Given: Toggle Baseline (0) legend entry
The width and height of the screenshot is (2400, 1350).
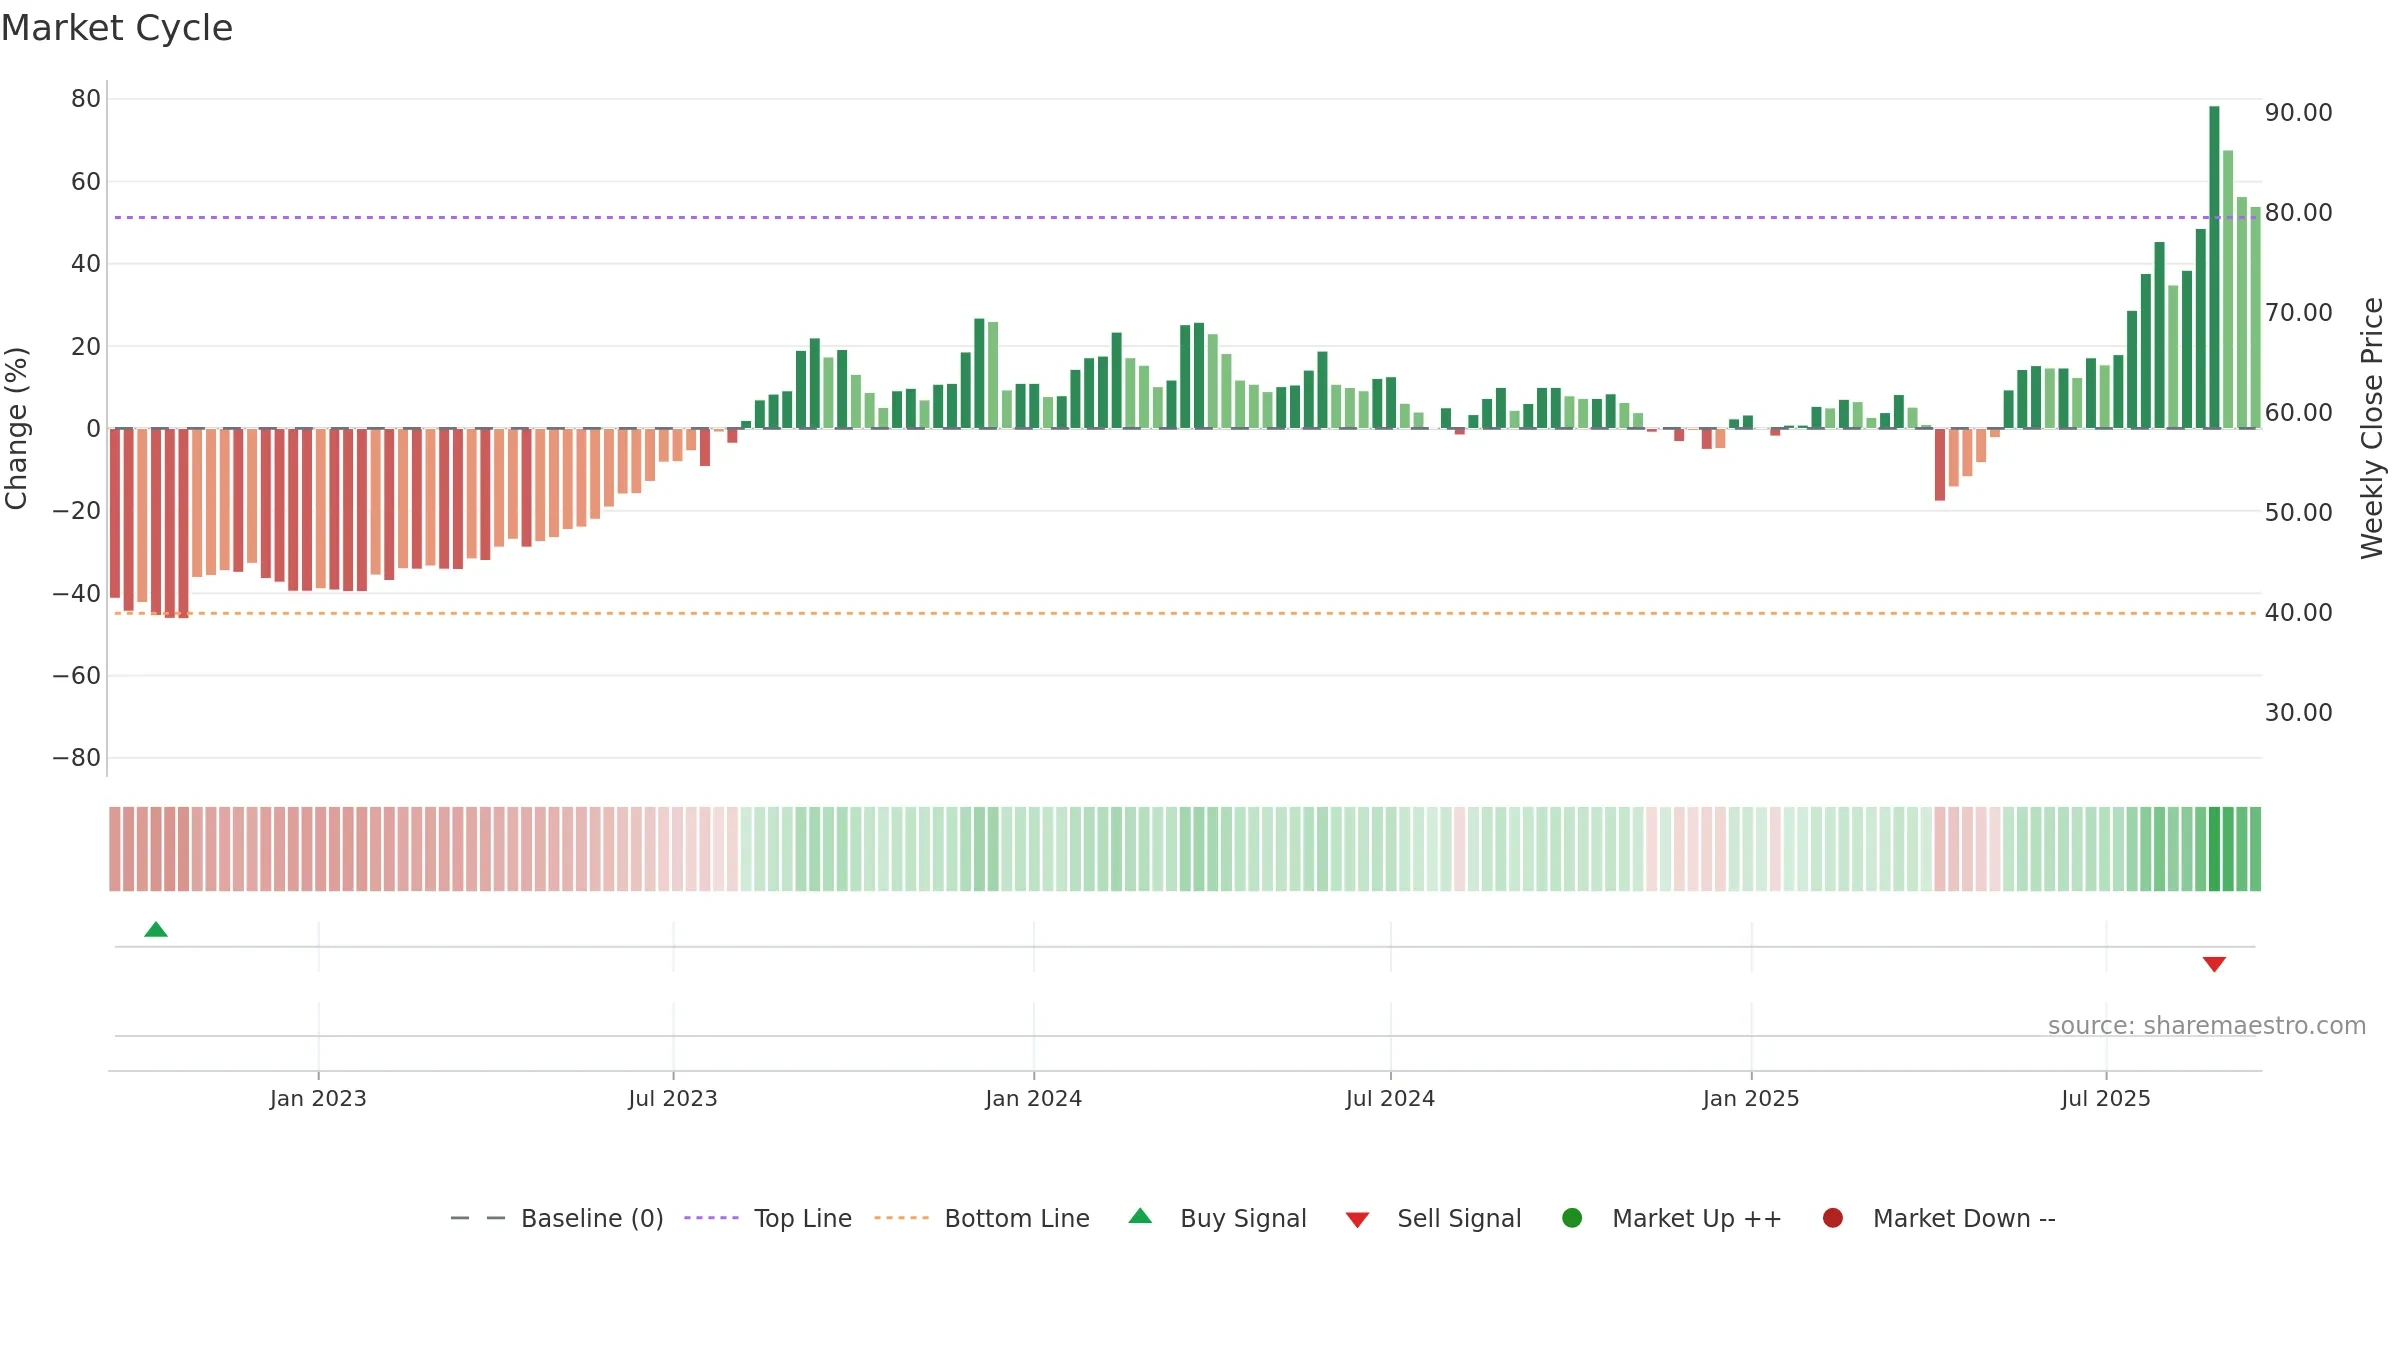Looking at the screenshot, I should 557,1219.
